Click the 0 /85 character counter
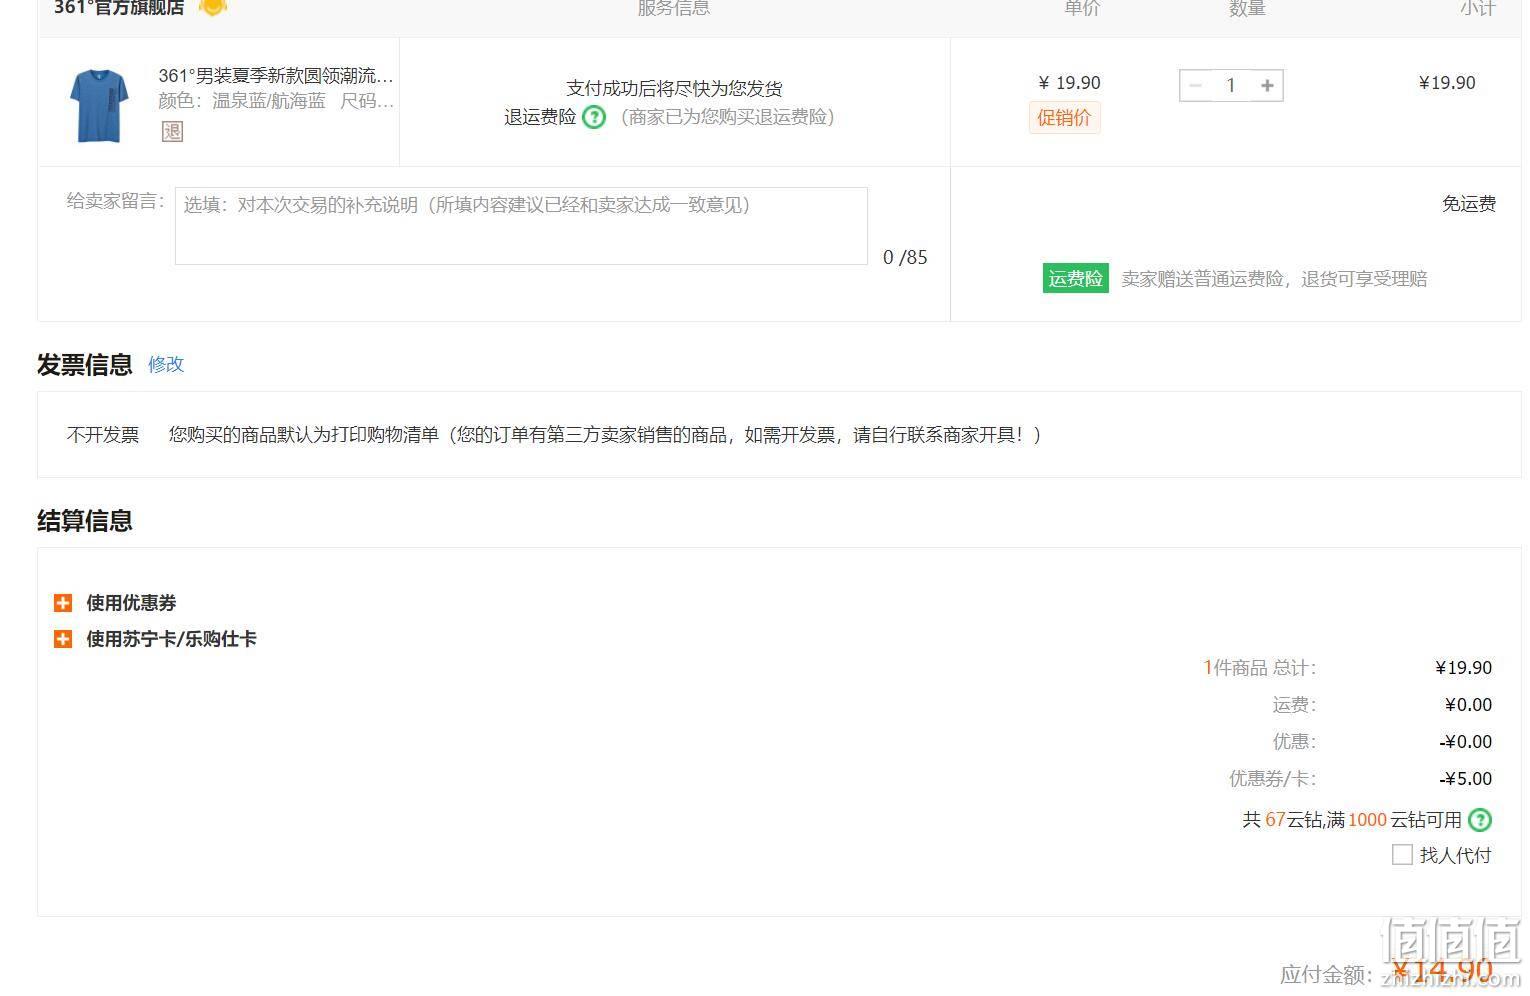This screenshot has height=996, width=1530. click(905, 257)
